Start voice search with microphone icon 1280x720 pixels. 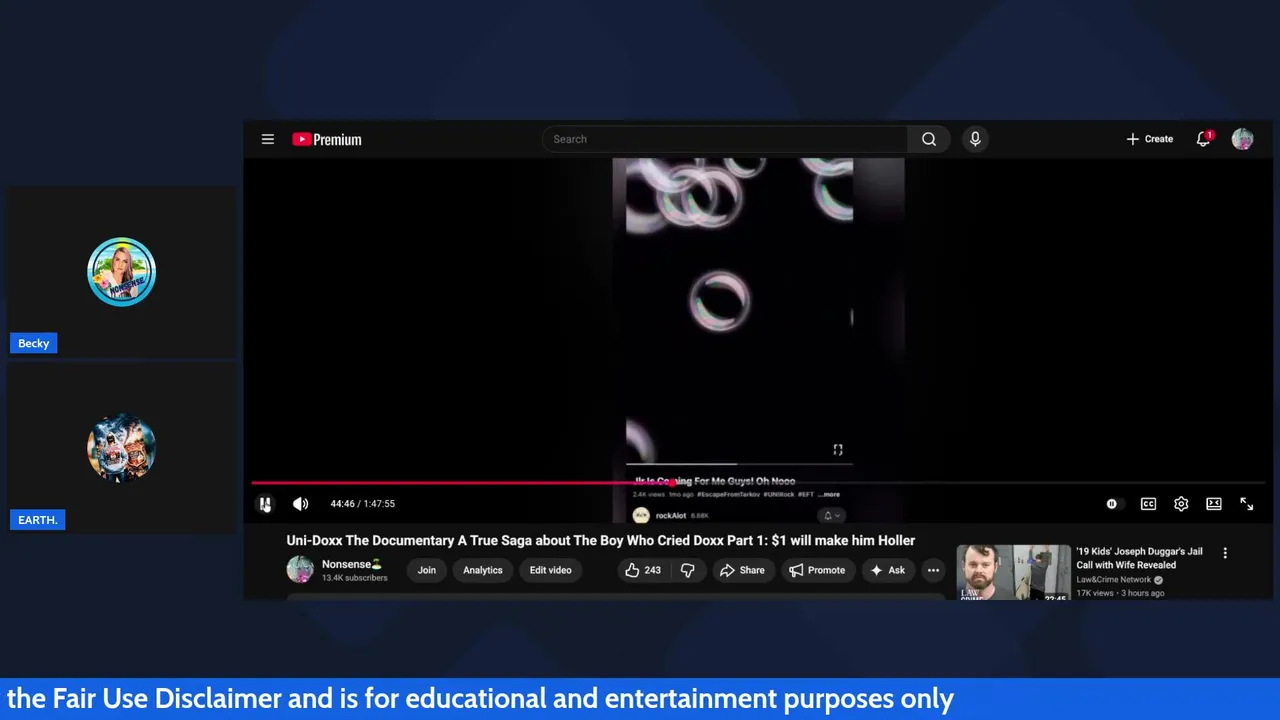(x=975, y=139)
